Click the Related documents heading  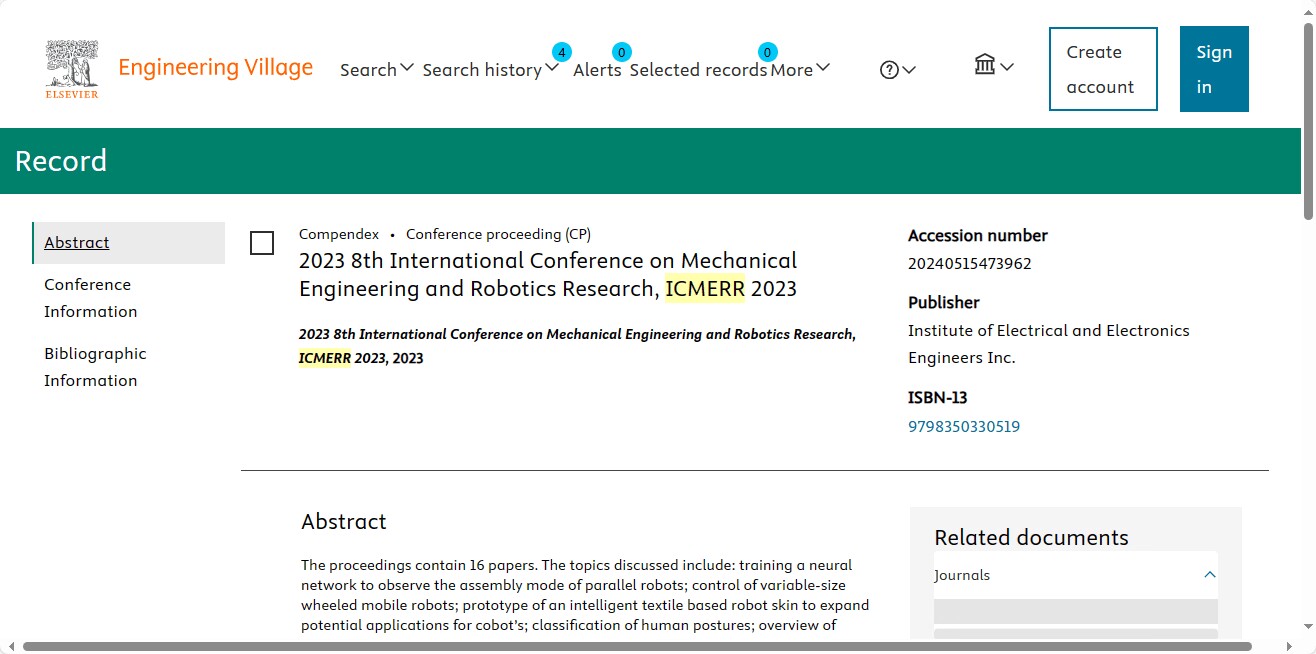click(x=1031, y=538)
